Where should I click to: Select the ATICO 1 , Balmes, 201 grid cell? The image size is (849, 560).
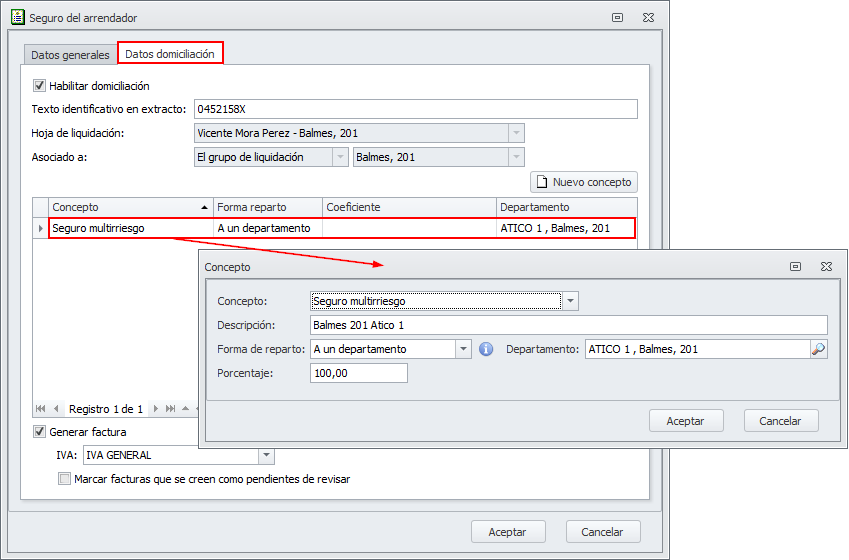(x=566, y=229)
